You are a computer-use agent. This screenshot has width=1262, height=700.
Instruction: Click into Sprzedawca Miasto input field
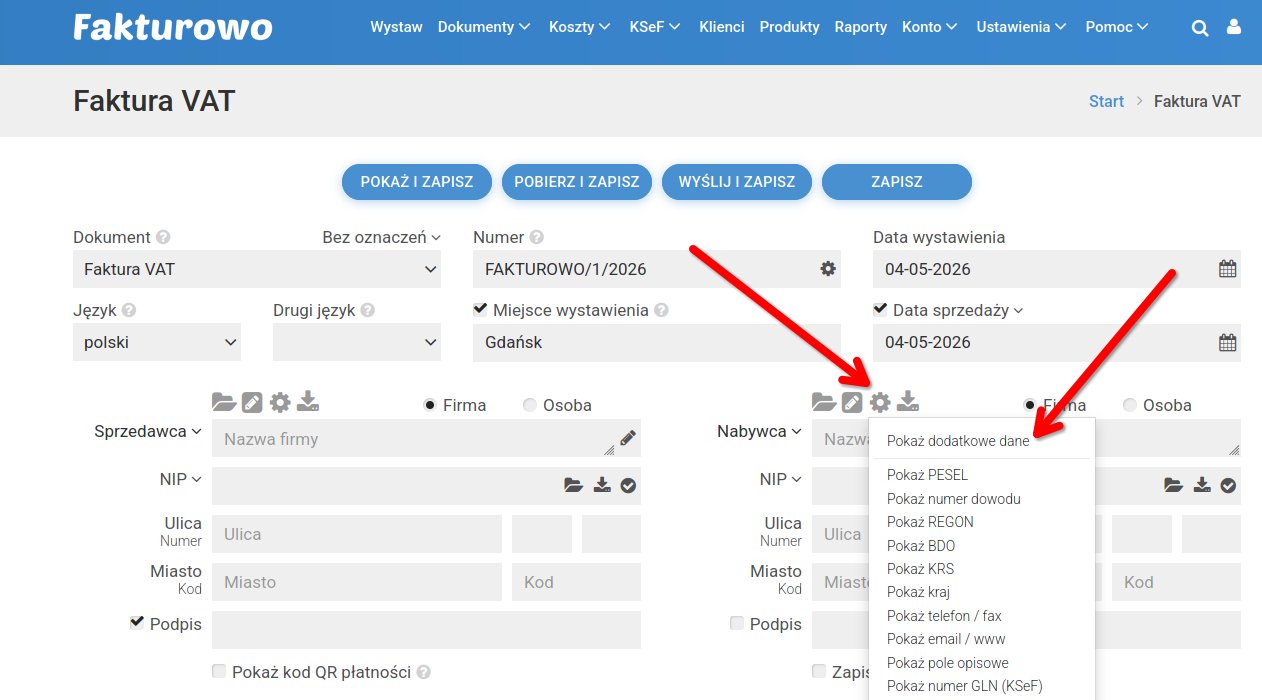click(x=357, y=582)
